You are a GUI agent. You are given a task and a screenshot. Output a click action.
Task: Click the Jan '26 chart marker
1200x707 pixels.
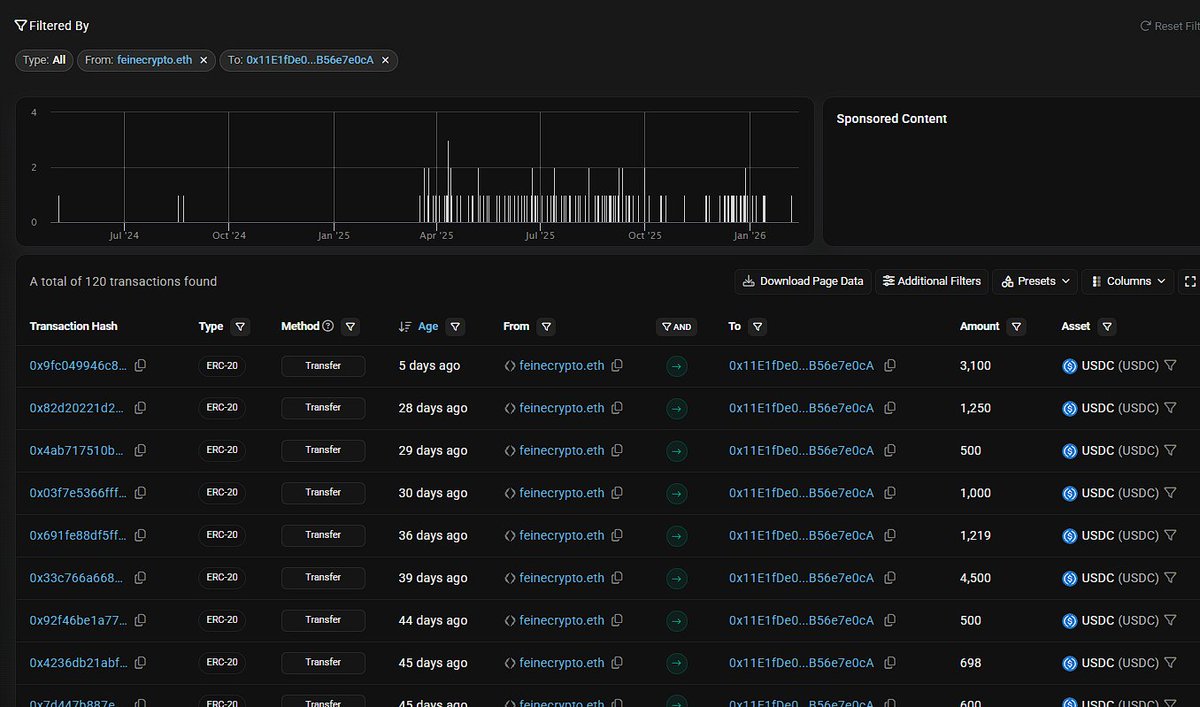click(x=750, y=236)
